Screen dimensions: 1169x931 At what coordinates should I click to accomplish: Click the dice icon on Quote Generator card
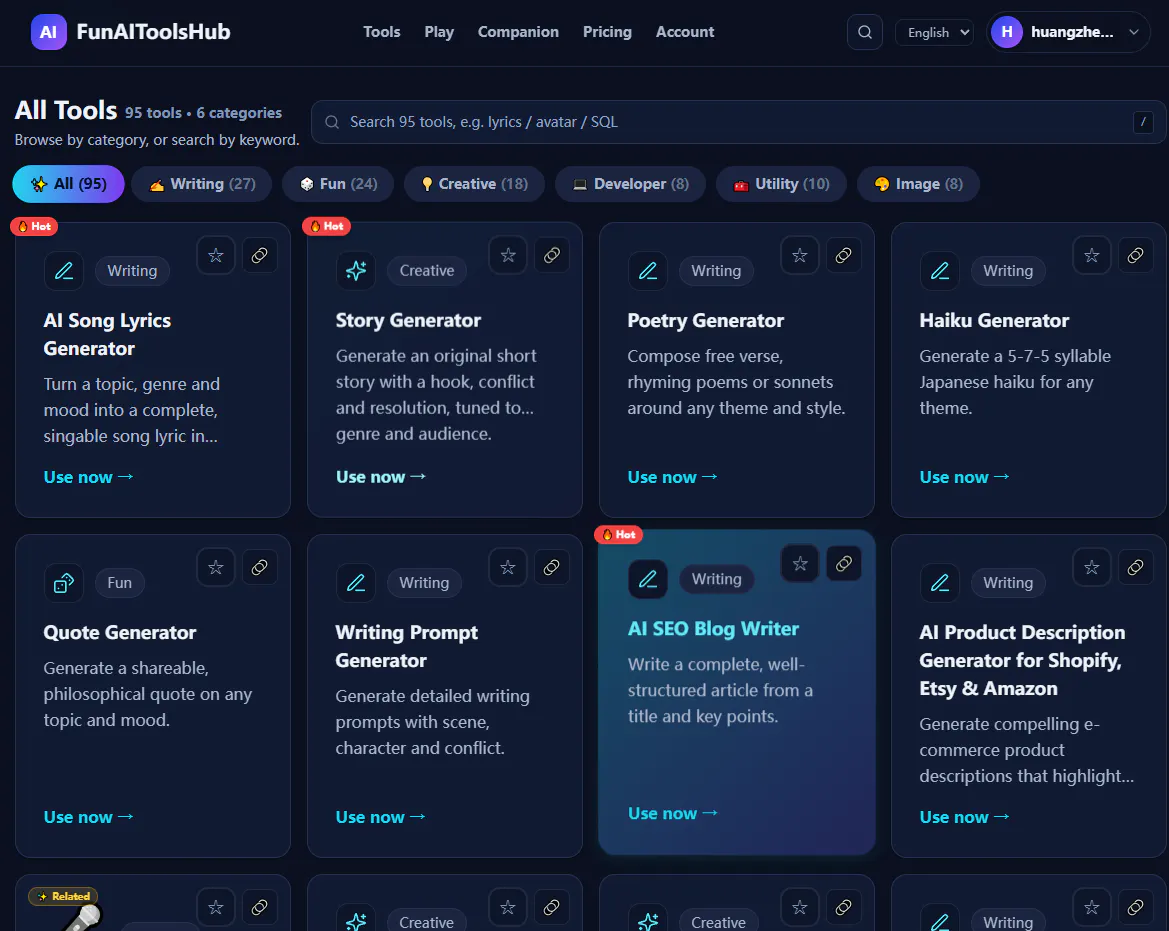[x=63, y=583]
